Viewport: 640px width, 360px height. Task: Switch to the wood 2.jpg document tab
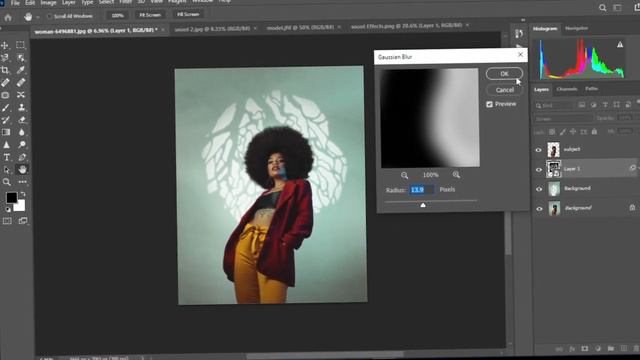coord(212,29)
